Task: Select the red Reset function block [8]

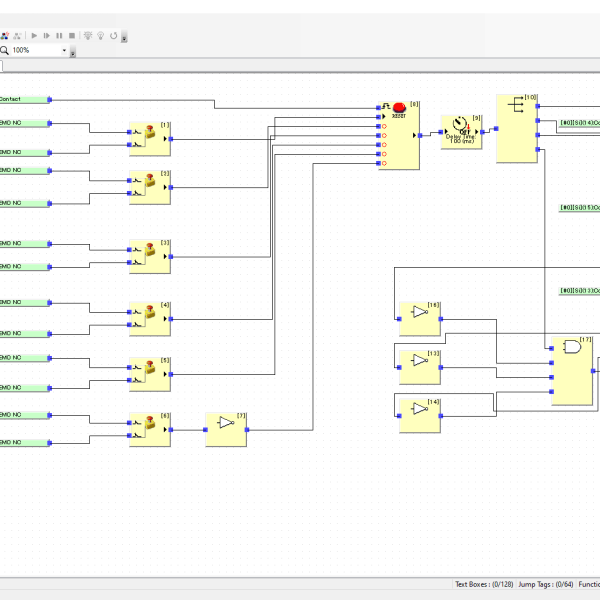Action: pos(399,135)
